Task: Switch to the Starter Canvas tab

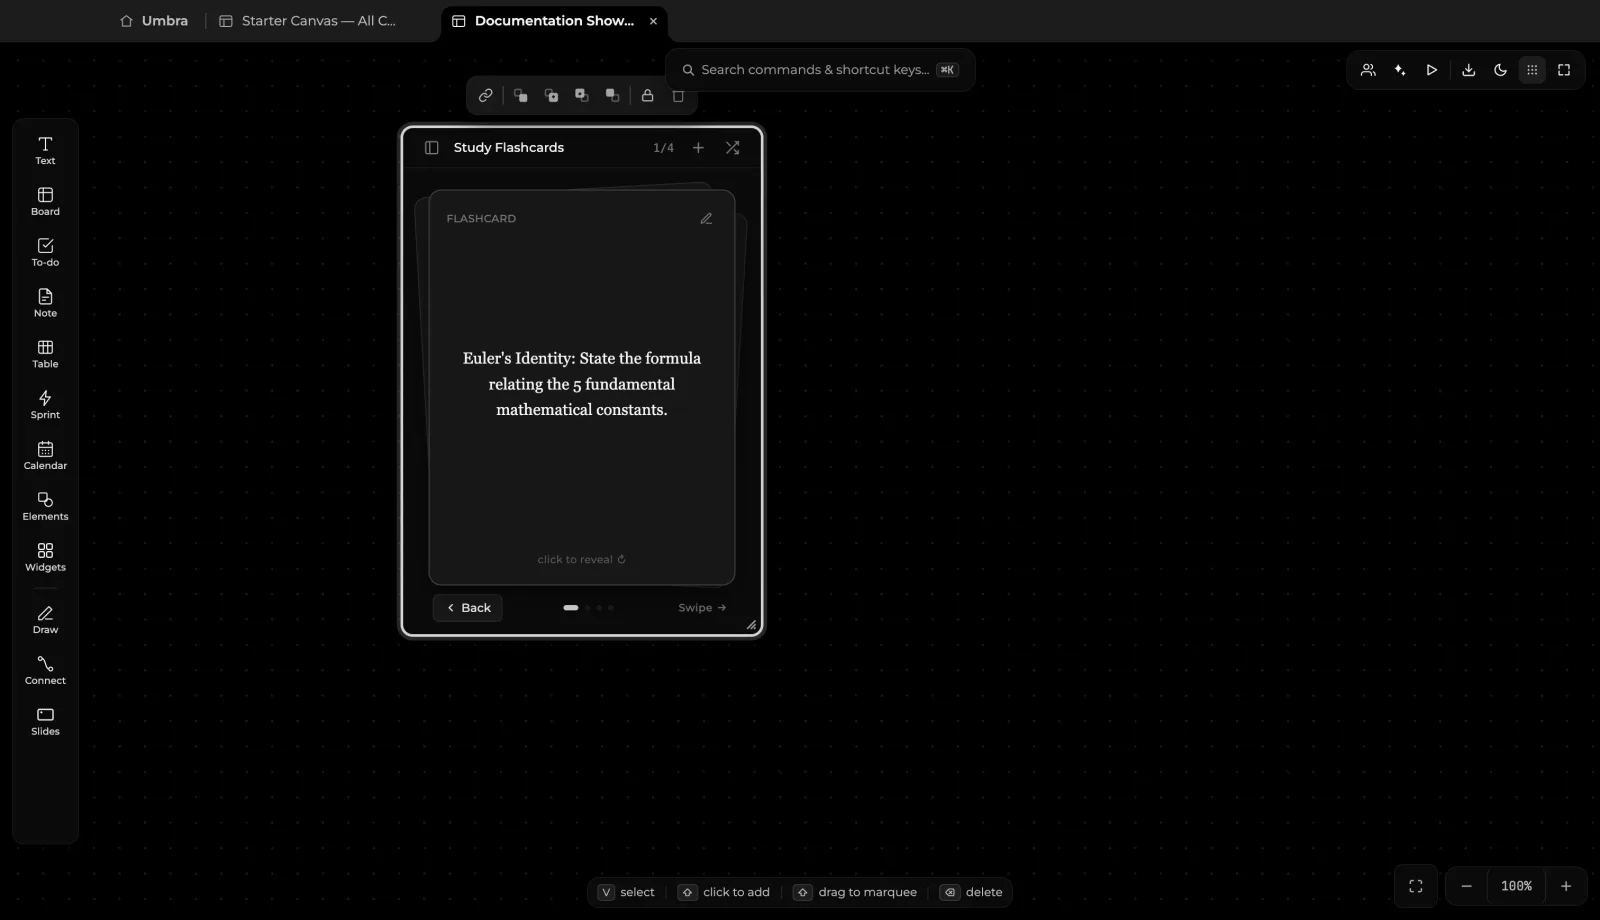Action: pyautogui.click(x=308, y=20)
